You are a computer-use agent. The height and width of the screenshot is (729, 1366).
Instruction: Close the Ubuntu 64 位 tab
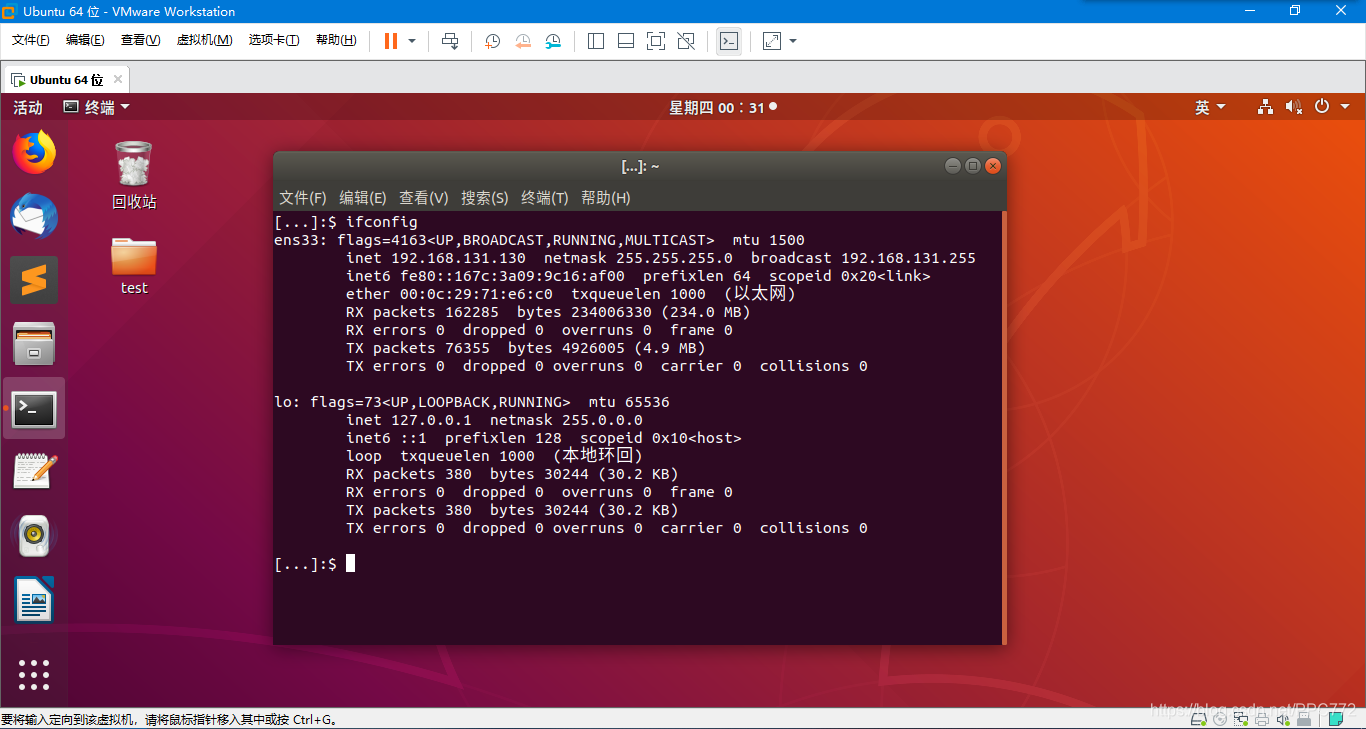(118, 79)
